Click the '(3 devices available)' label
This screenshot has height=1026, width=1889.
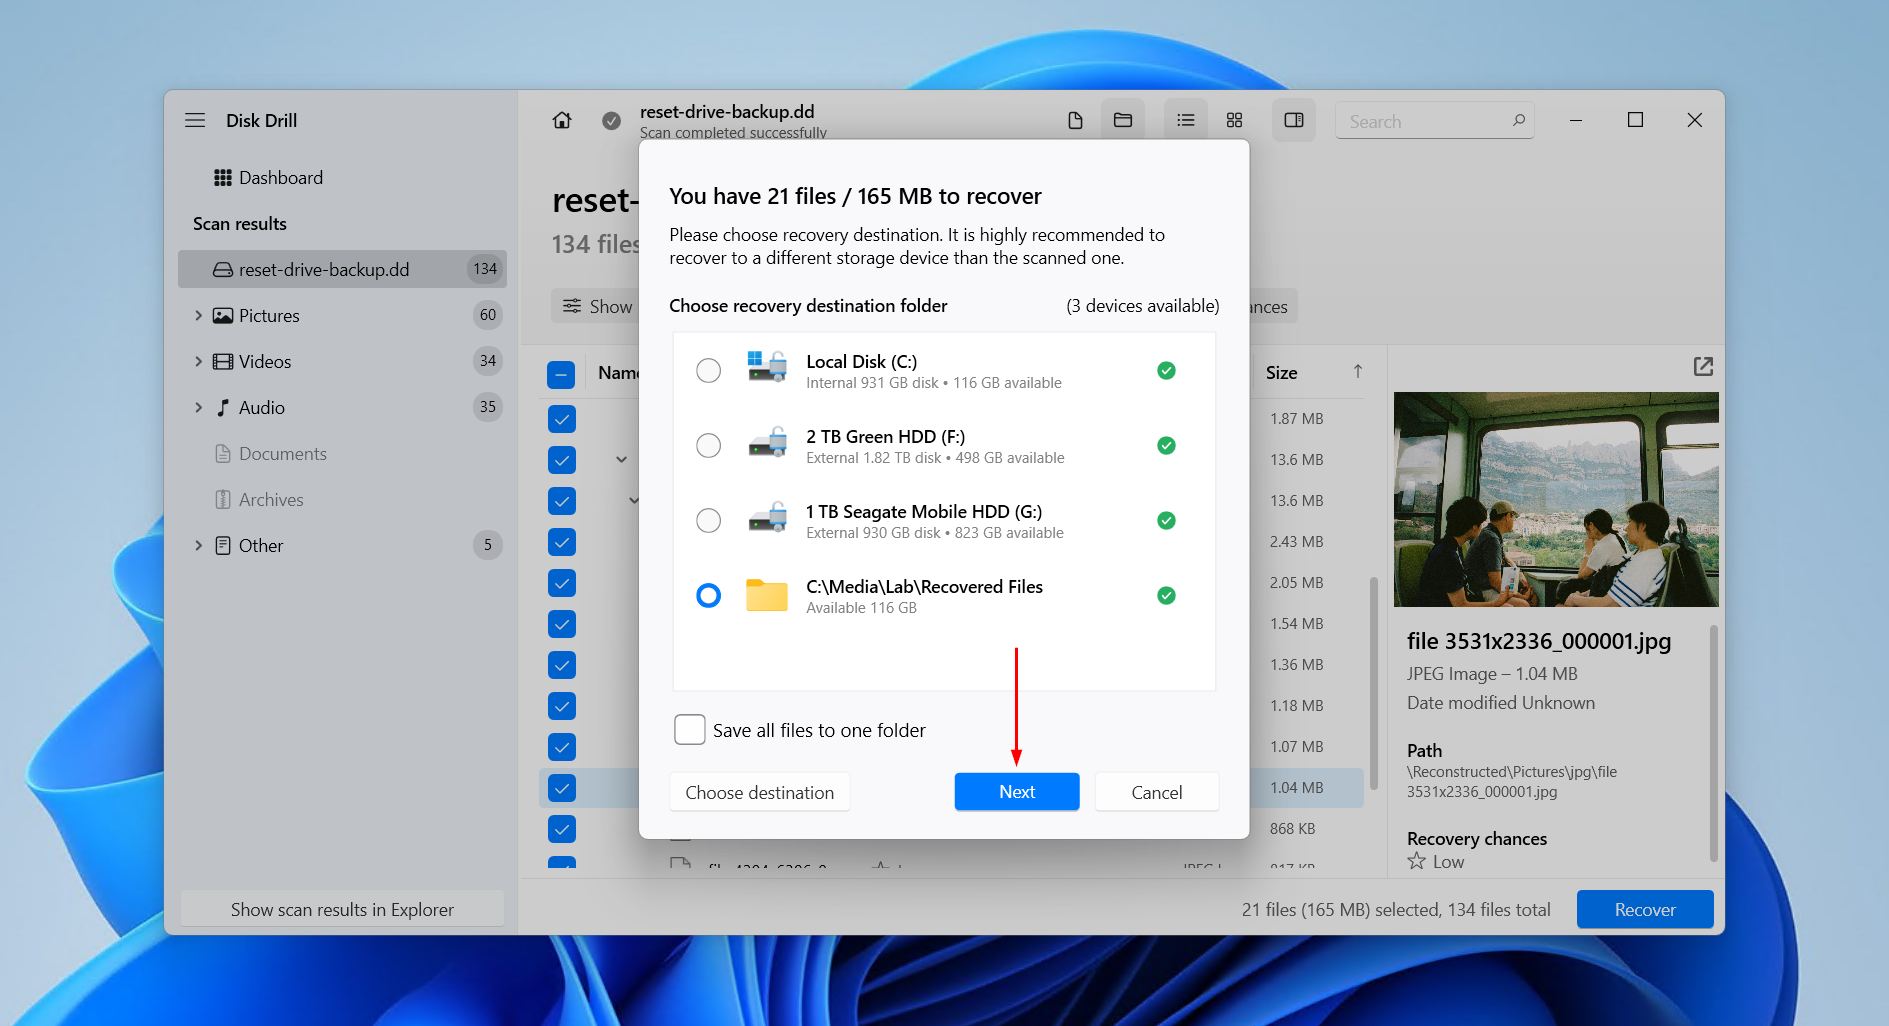(x=1143, y=306)
